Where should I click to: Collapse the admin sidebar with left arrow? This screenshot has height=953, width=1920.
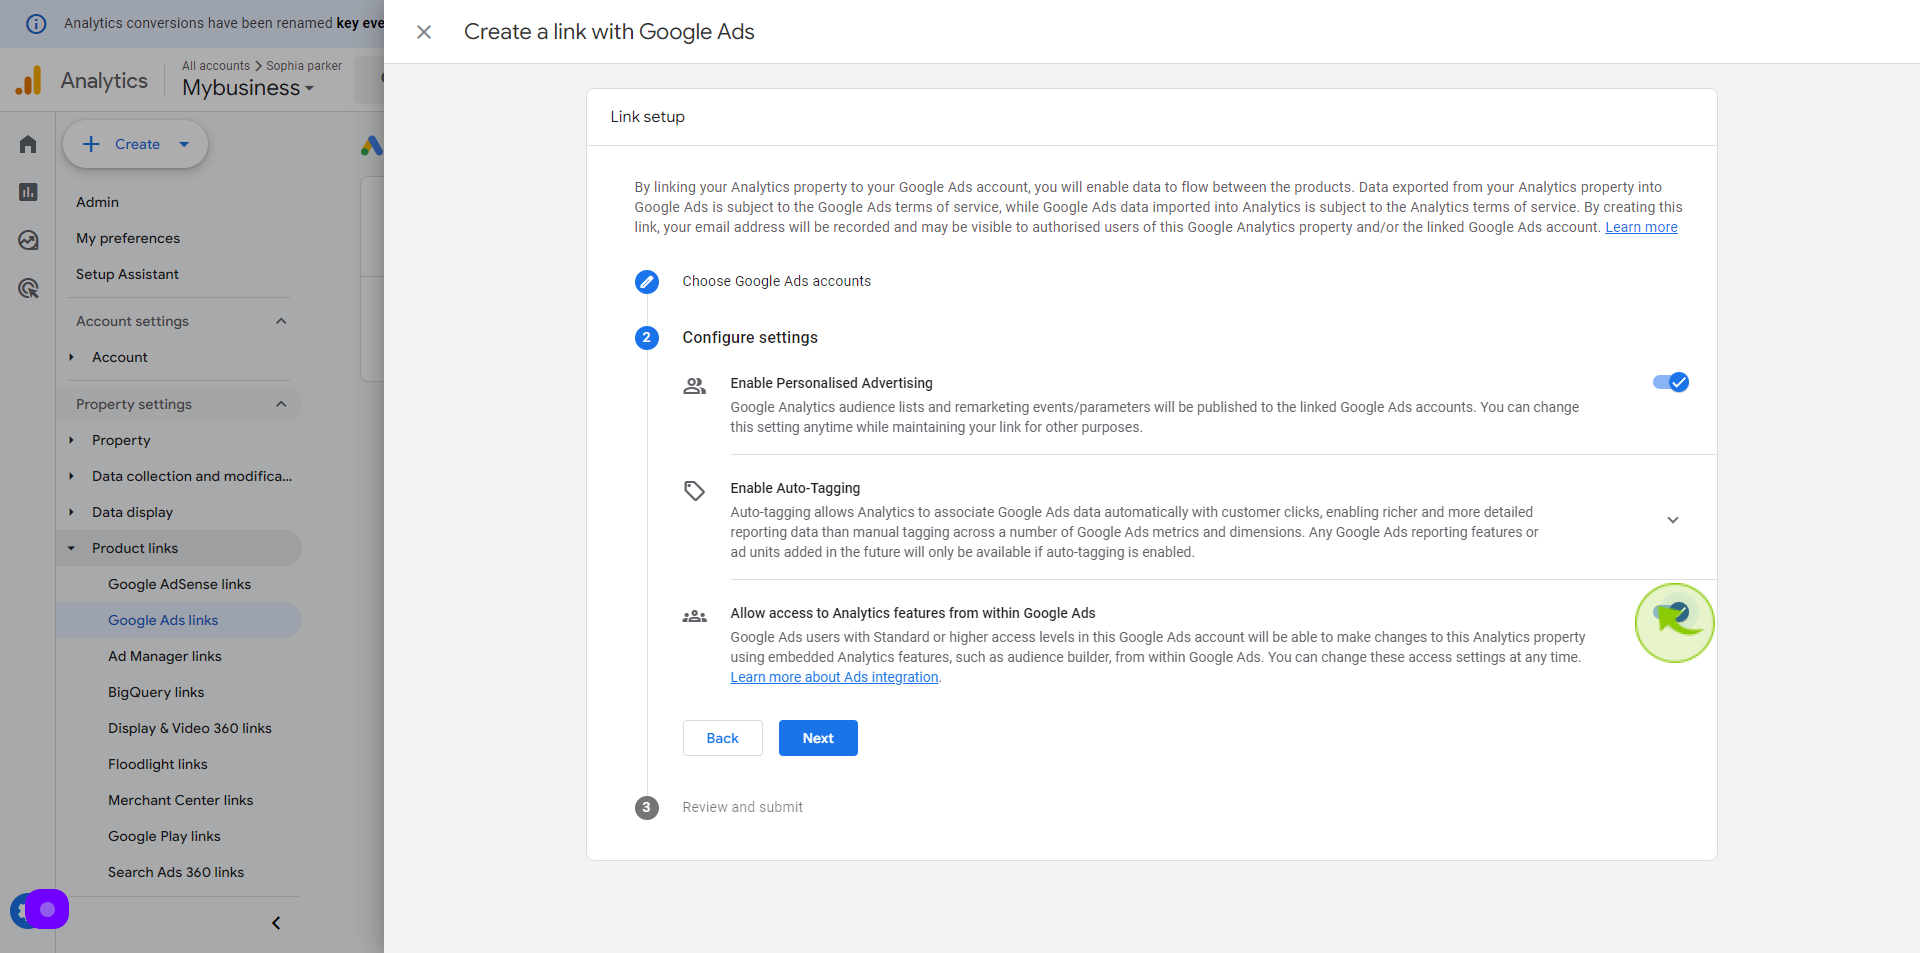click(276, 923)
